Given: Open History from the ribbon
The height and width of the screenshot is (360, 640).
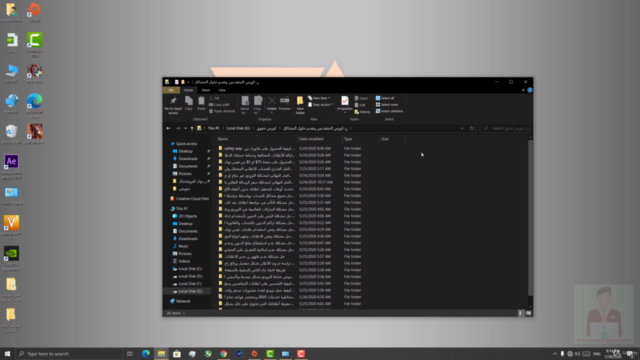Looking at the screenshot, I should click(x=362, y=112).
